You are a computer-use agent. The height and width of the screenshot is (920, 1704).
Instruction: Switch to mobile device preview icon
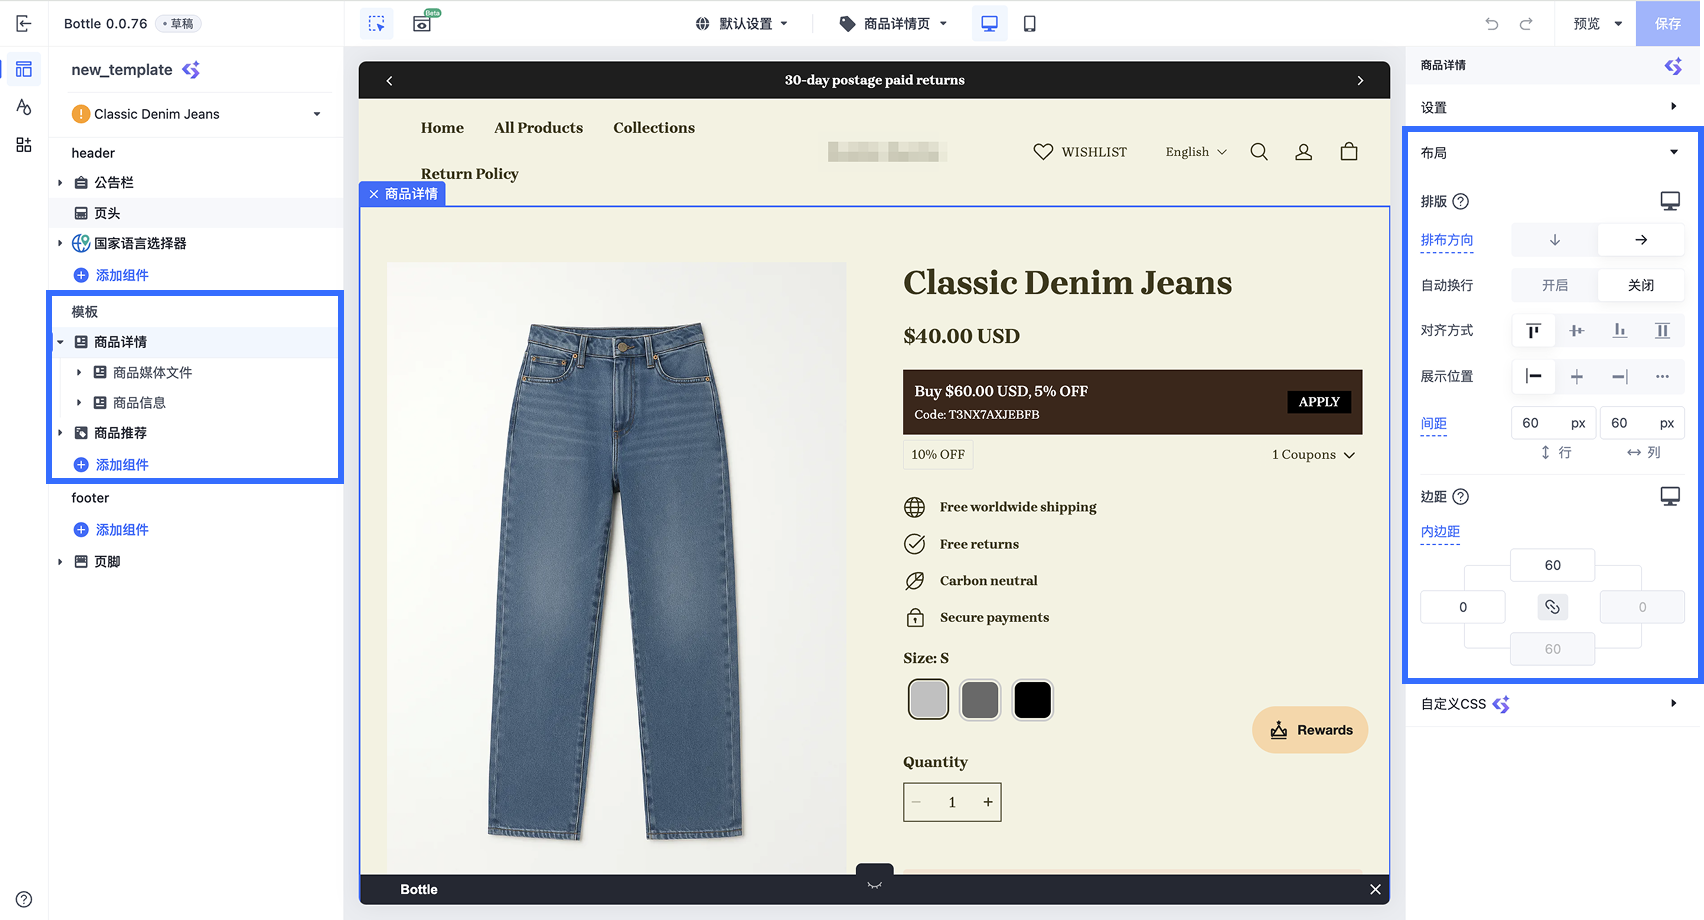(x=1029, y=23)
